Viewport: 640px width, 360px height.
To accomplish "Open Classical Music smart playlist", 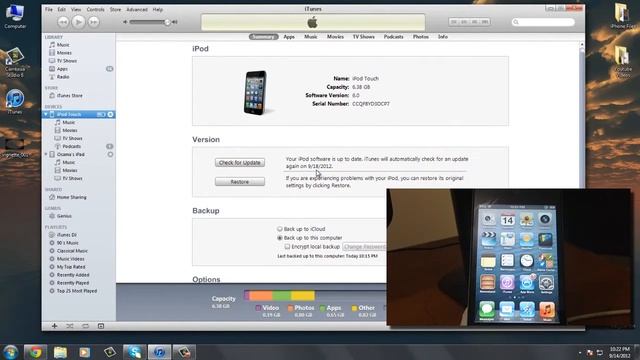I will click(x=72, y=251).
